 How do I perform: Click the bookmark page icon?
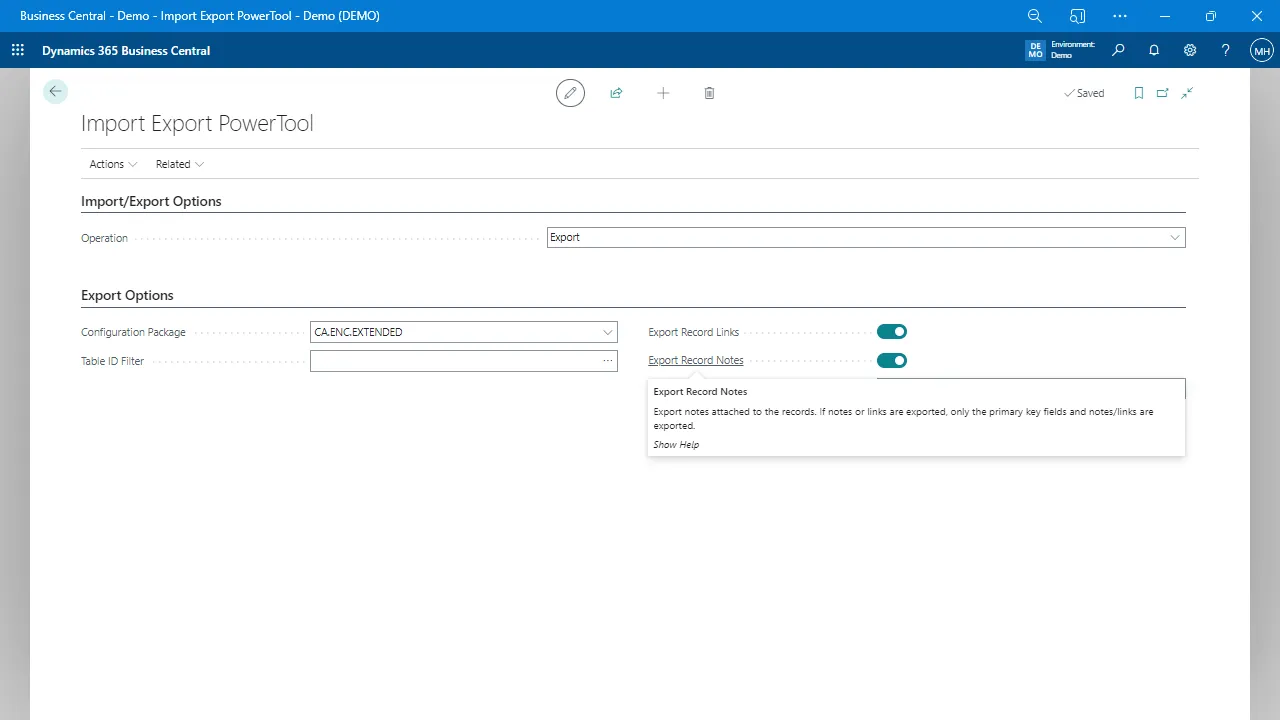(x=1138, y=93)
